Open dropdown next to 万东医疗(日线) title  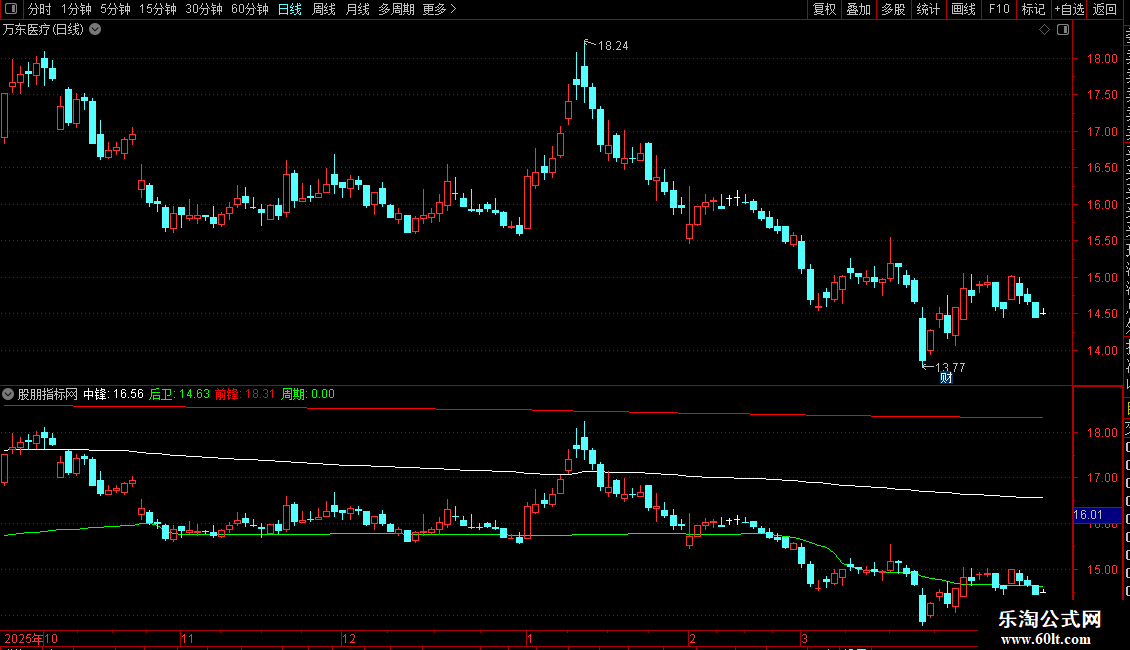click(95, 30)
